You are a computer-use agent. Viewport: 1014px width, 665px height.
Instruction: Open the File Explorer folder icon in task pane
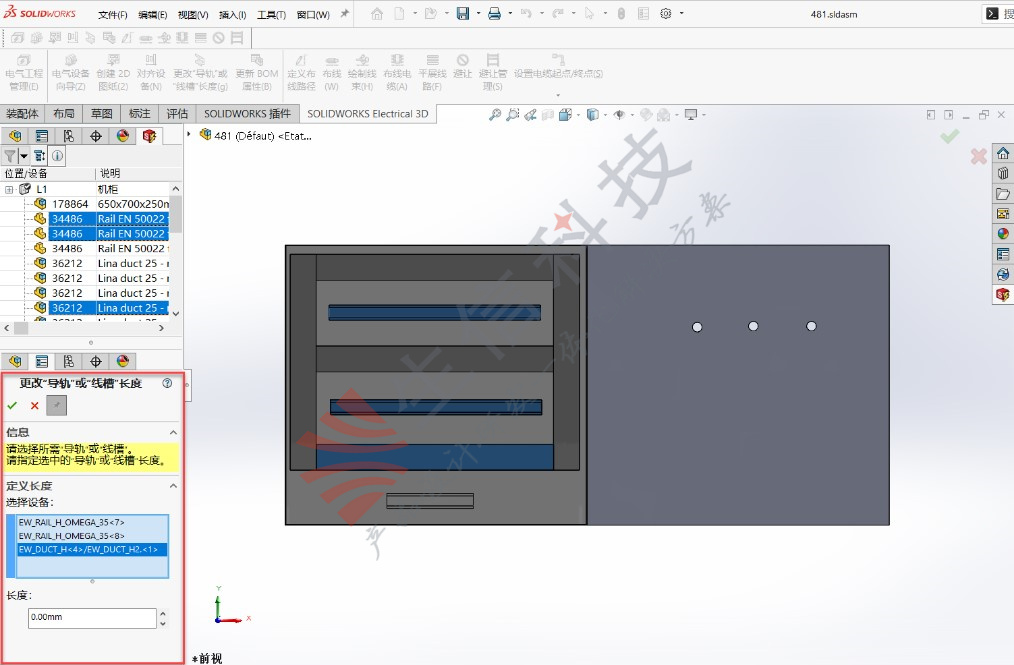click(1003, 193)
